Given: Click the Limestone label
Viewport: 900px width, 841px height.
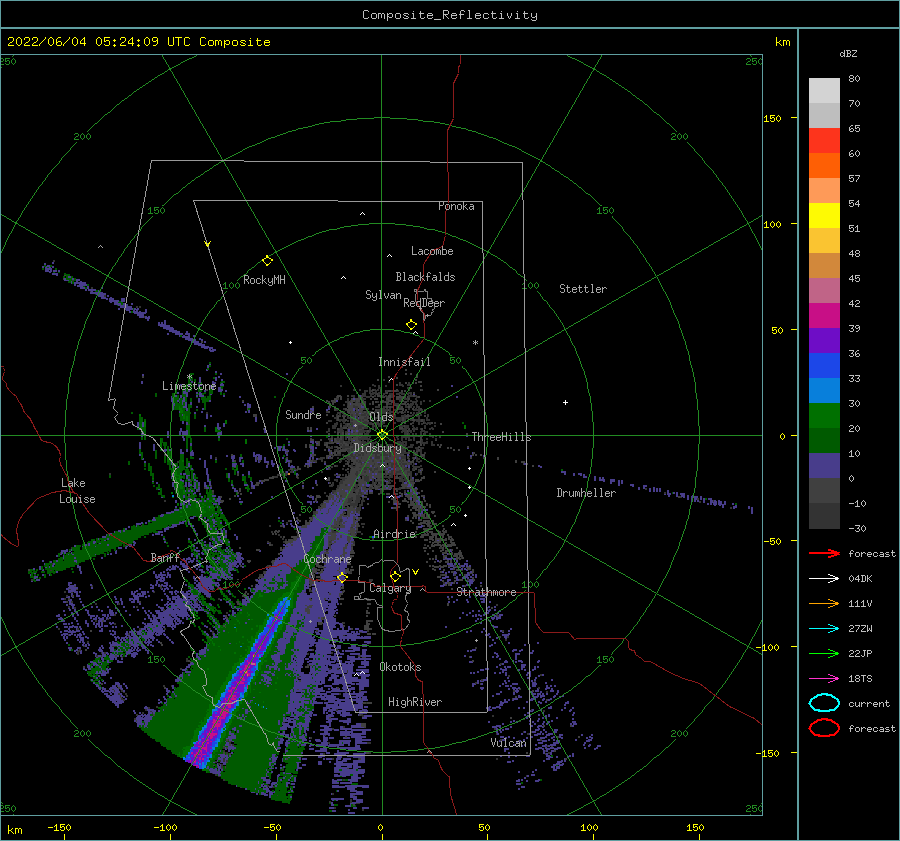Looking at the screenshot, I should click(189, 386).
